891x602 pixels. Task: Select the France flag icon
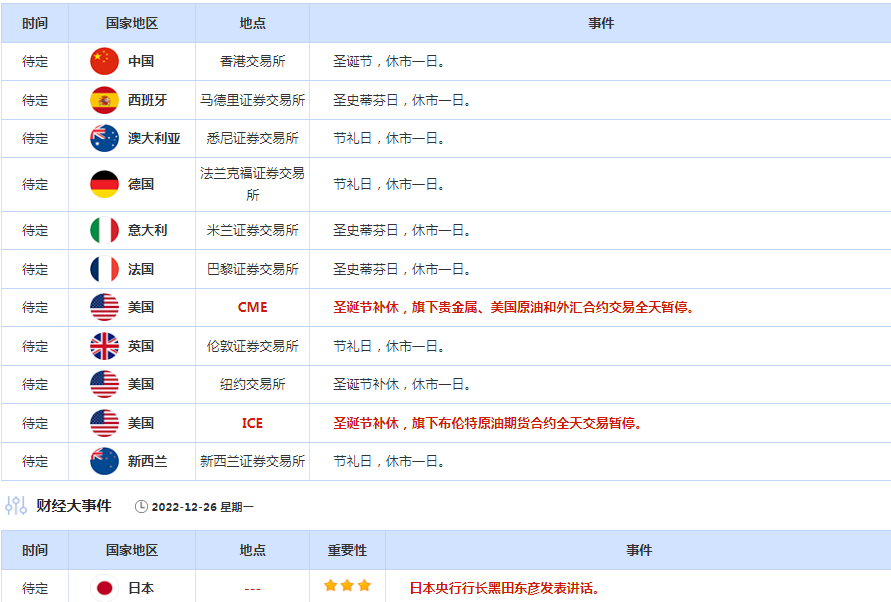coord(104,269)
